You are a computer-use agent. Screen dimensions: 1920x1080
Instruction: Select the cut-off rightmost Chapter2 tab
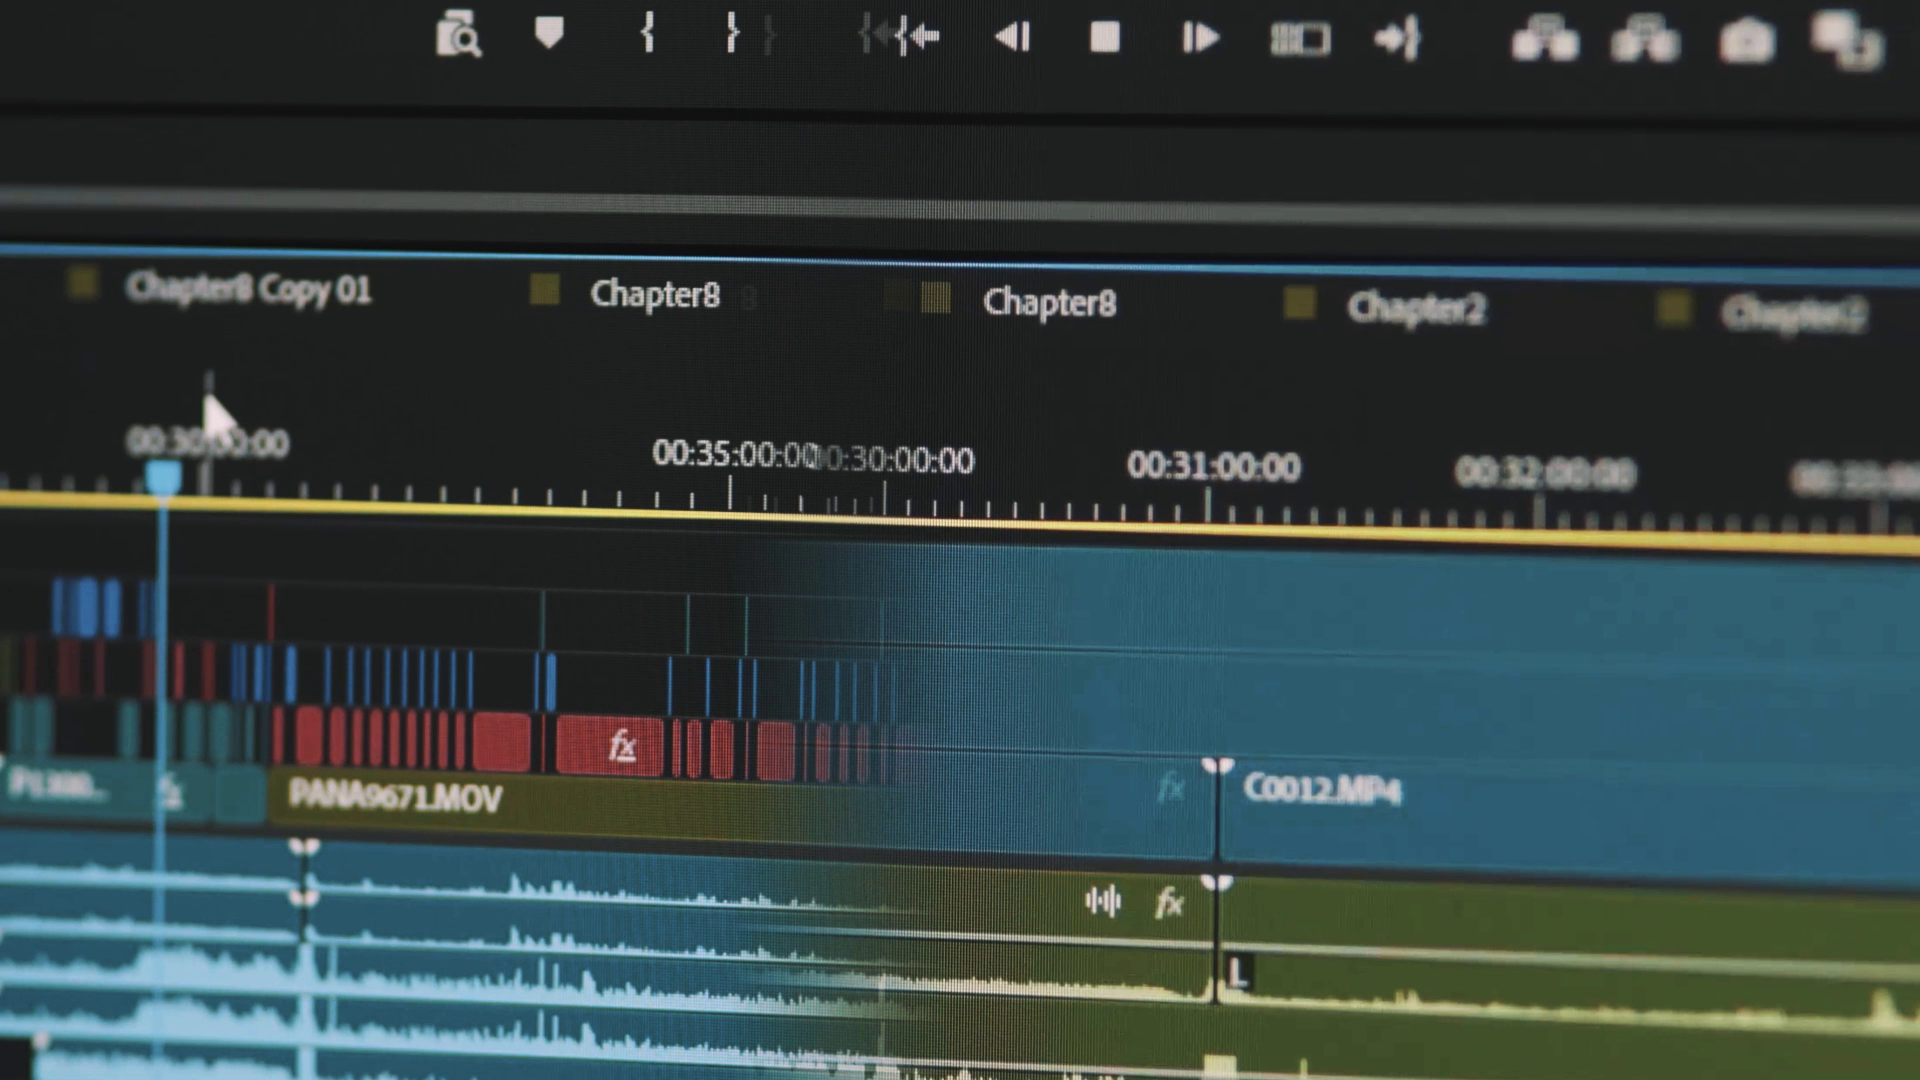1793,314
